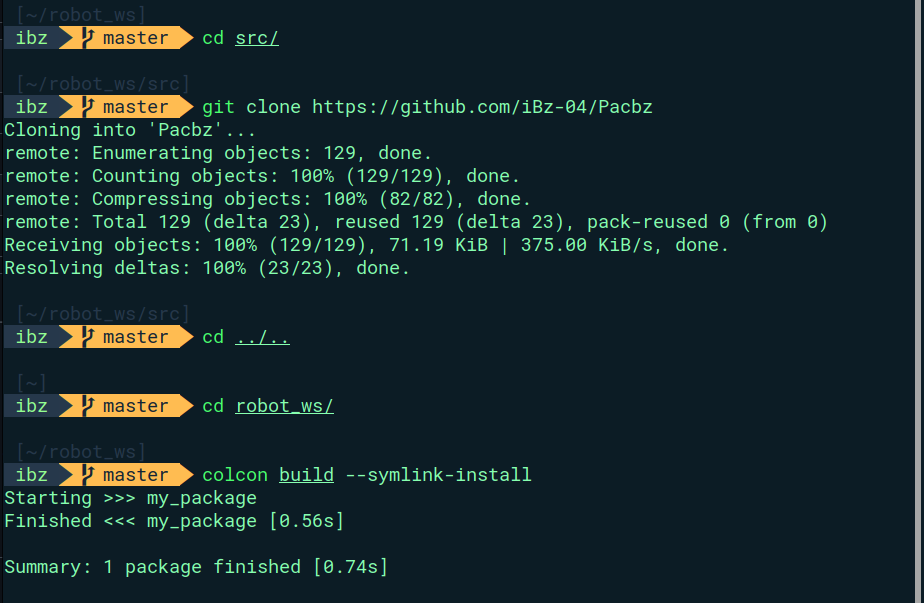Click the git branch icon on the colcon build prompt
The image size is (924, 603).
click(88, 475)
